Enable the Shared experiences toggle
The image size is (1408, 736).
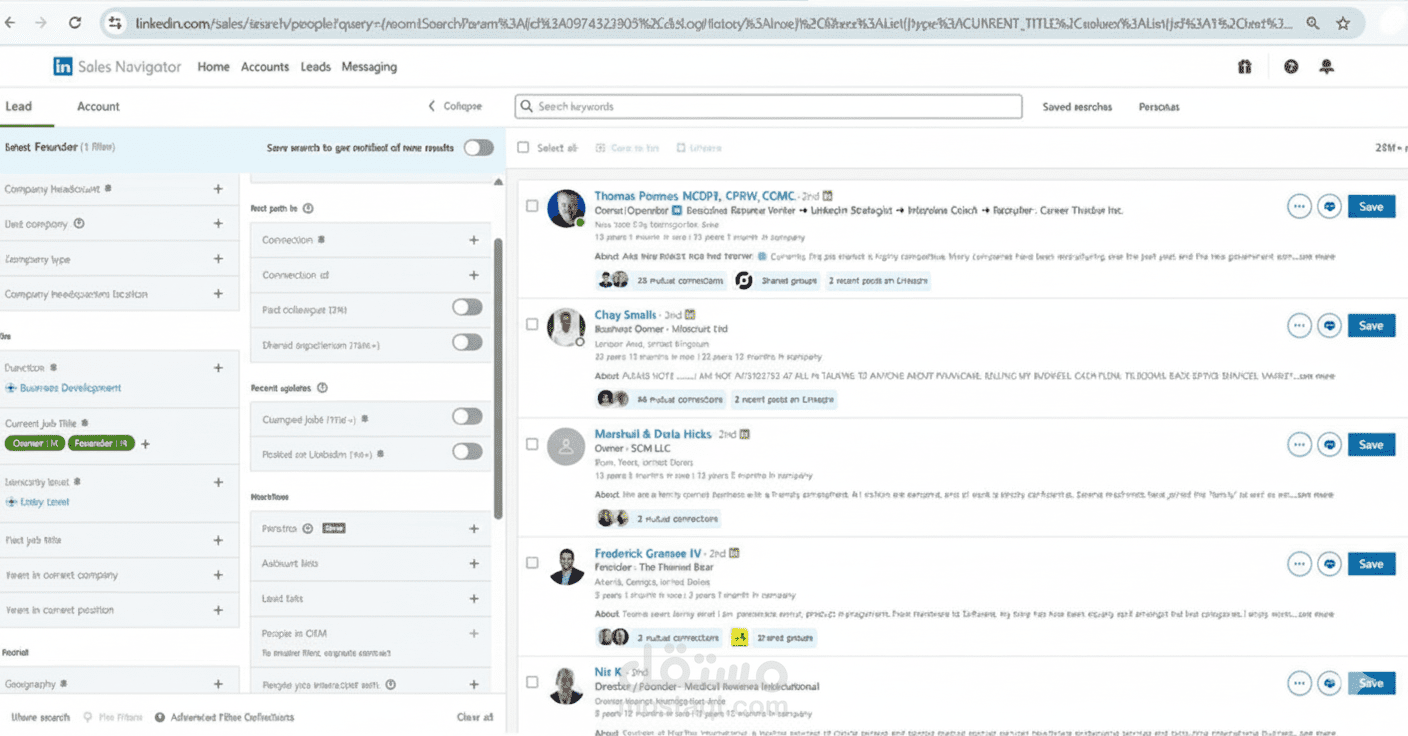(467, 343)
